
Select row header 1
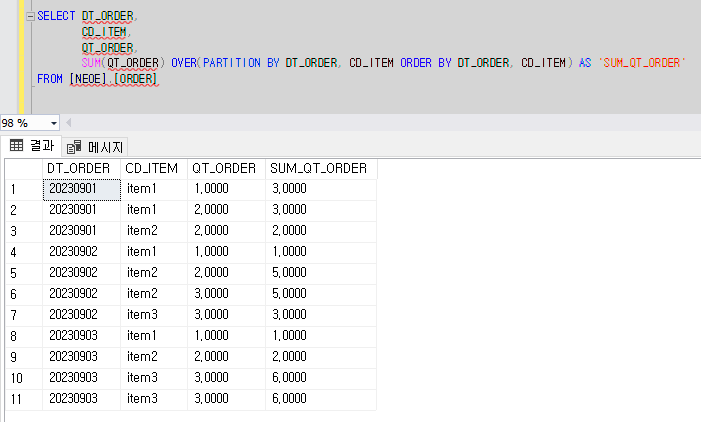coord(24,190)
